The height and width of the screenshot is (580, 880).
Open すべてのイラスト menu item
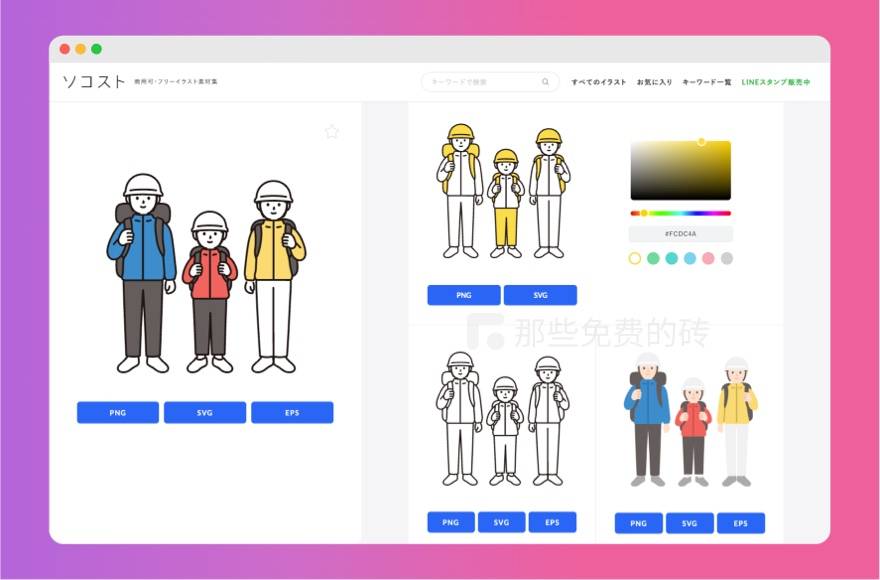point(599,82)
